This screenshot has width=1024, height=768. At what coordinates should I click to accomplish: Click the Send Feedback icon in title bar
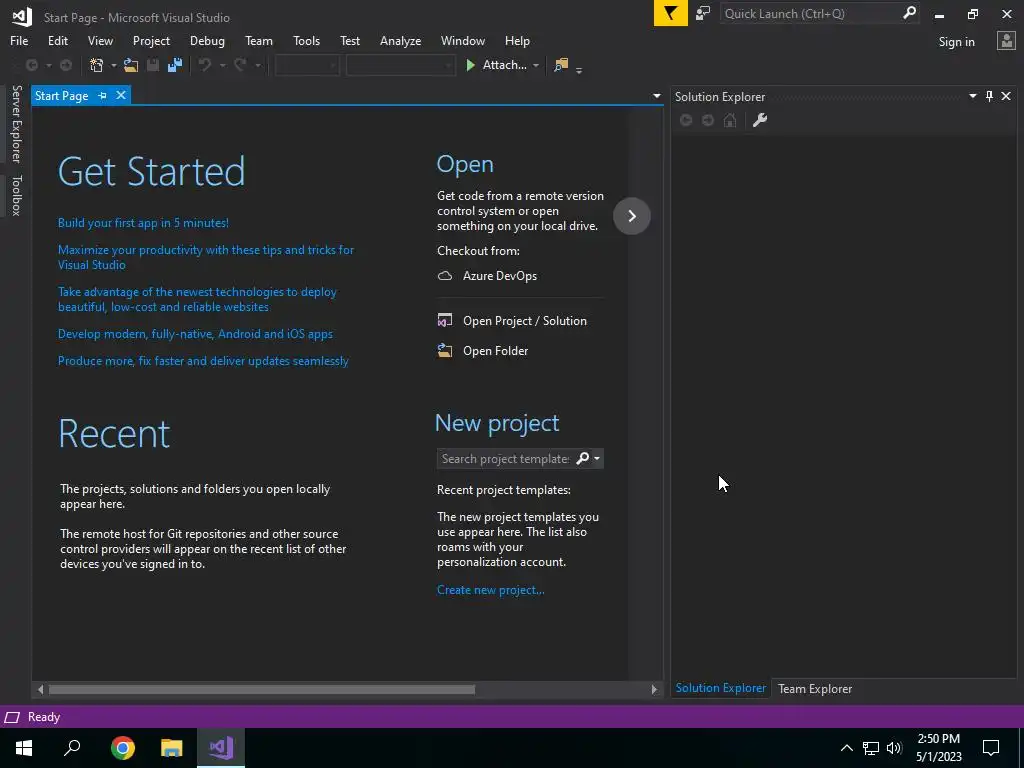point(703,13)
